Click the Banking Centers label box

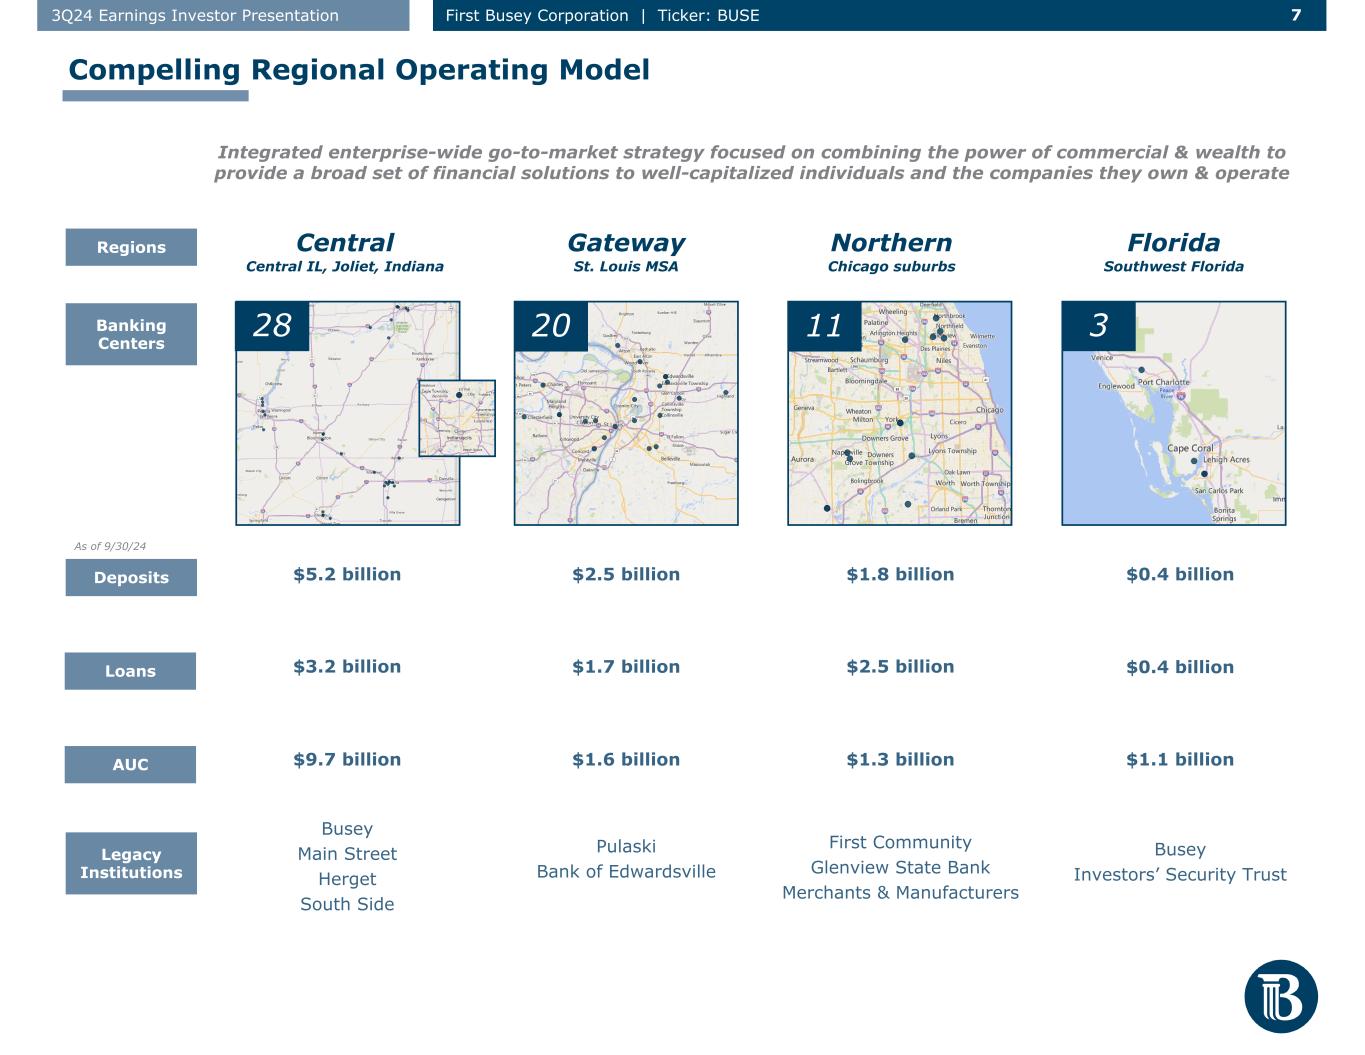tap(131, 334)
